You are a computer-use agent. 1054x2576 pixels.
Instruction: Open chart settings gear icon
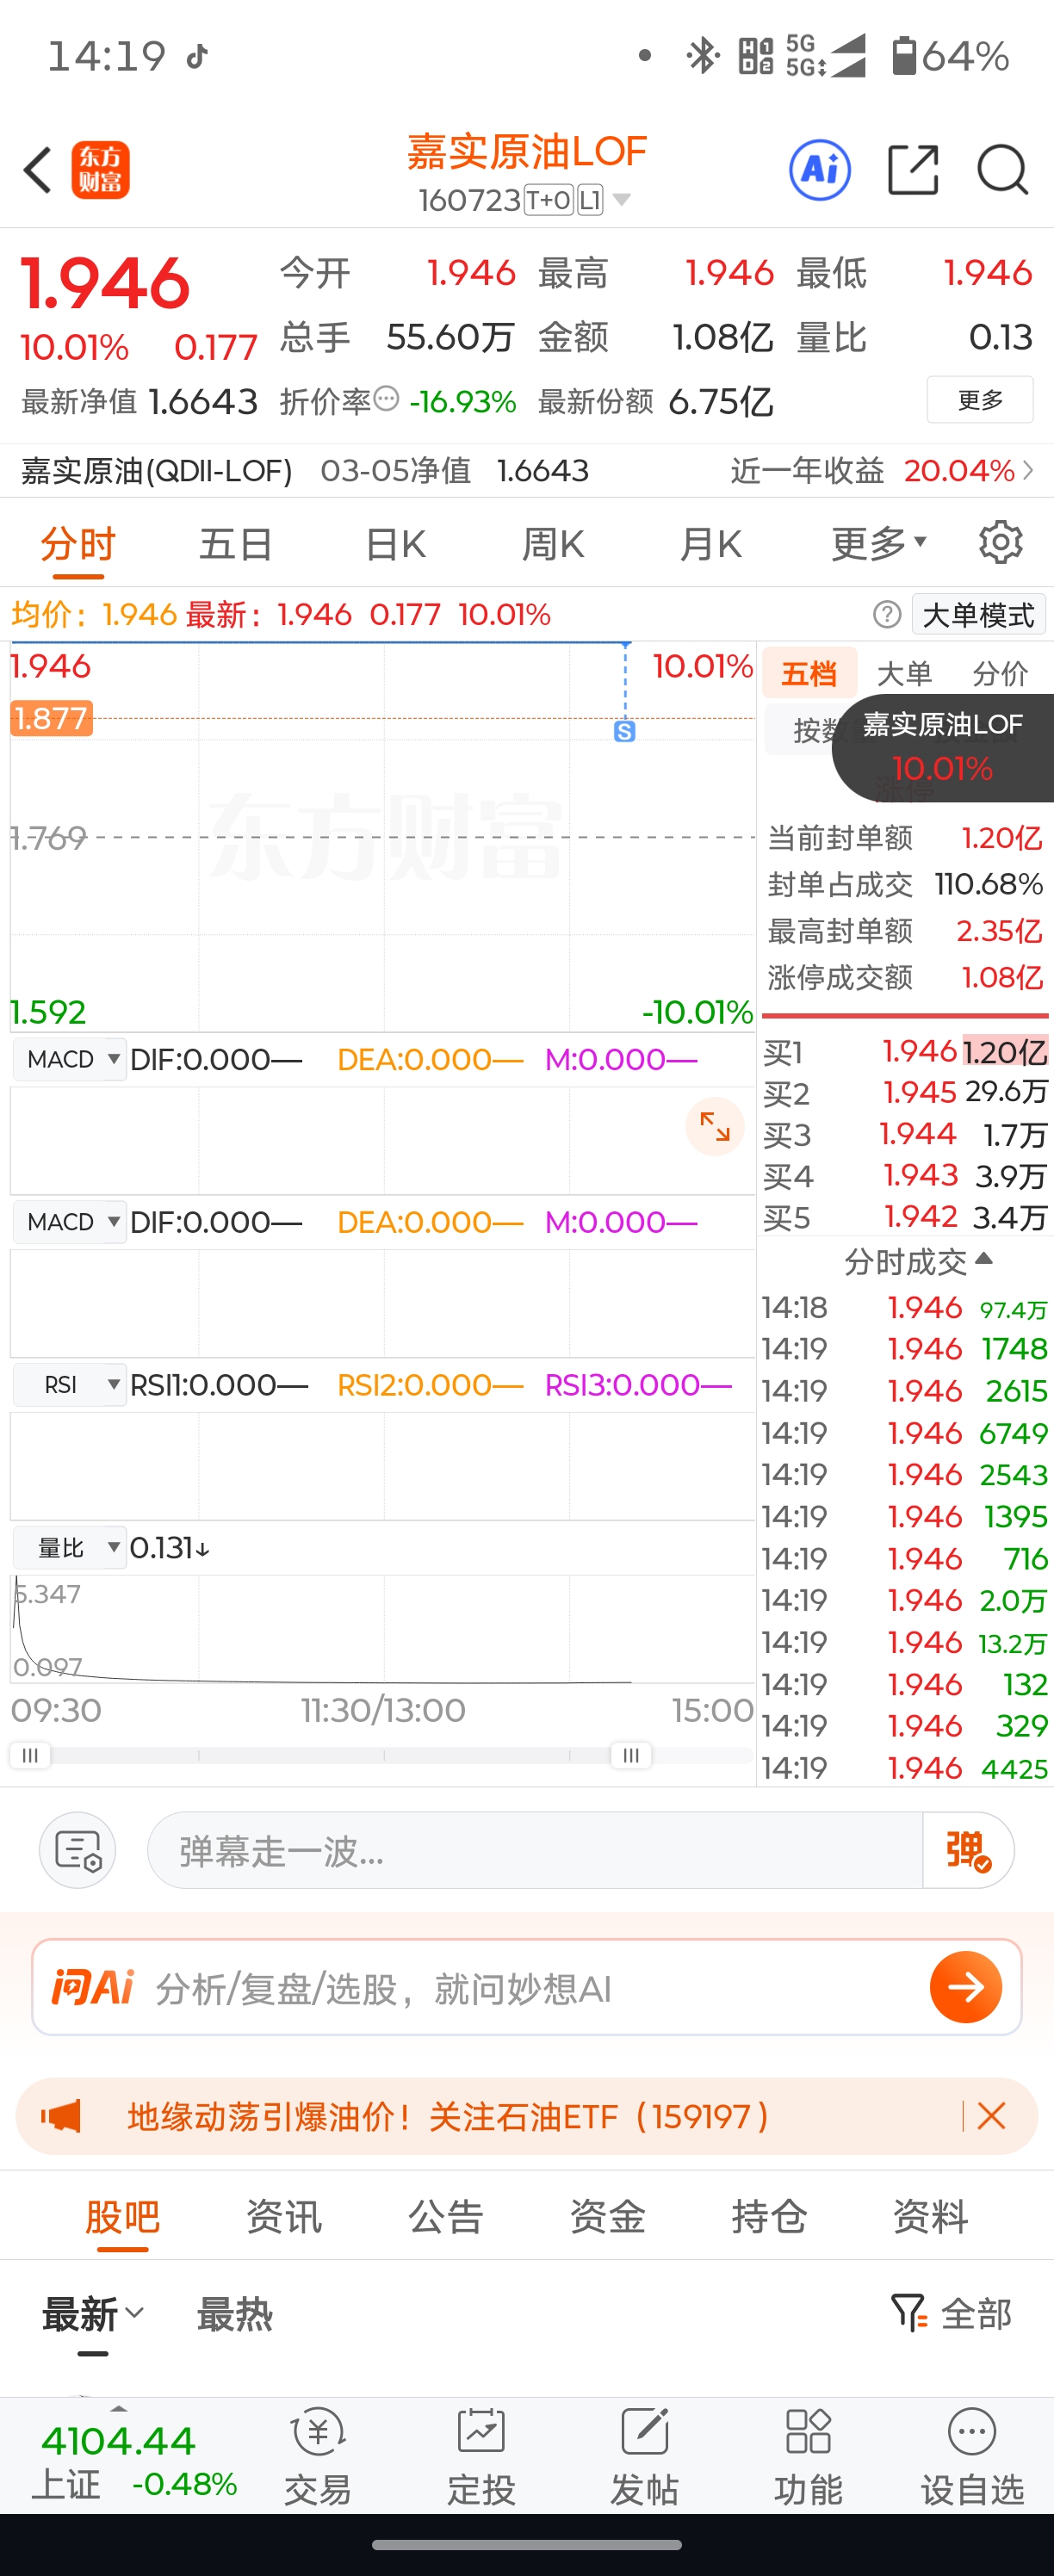(1000, 543)
